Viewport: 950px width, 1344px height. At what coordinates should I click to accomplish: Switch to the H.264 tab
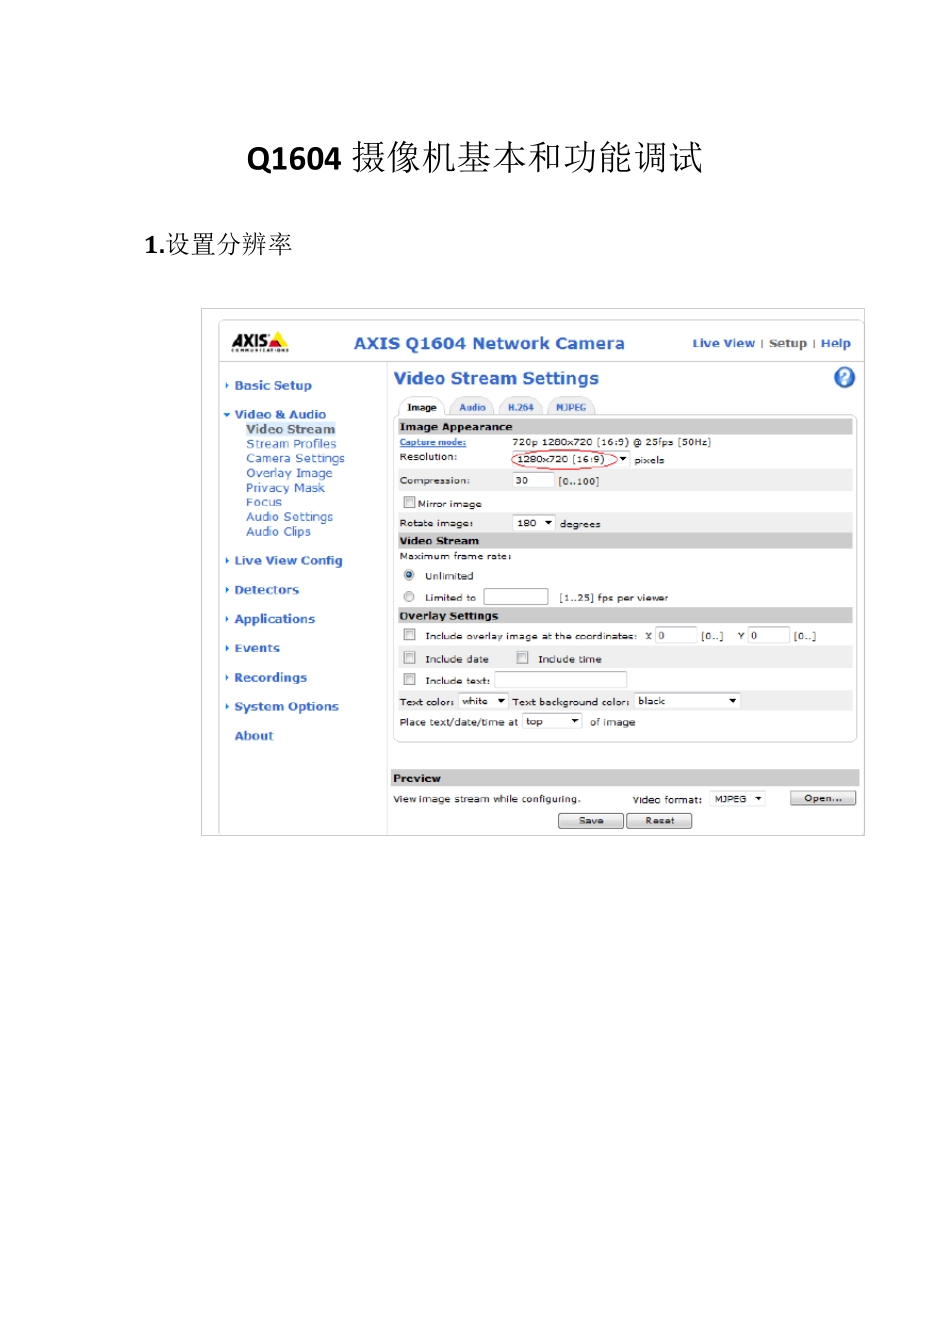(x=520, y=407)
